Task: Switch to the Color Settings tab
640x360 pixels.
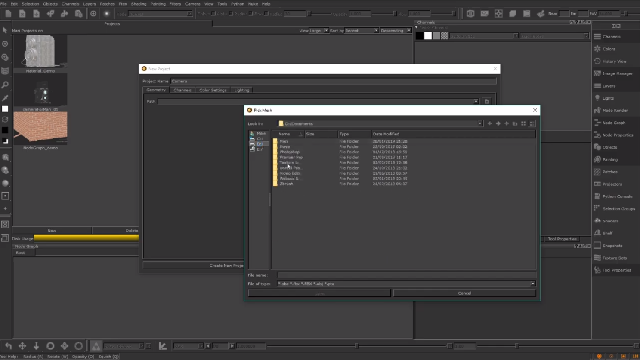Action: point(213,90)
